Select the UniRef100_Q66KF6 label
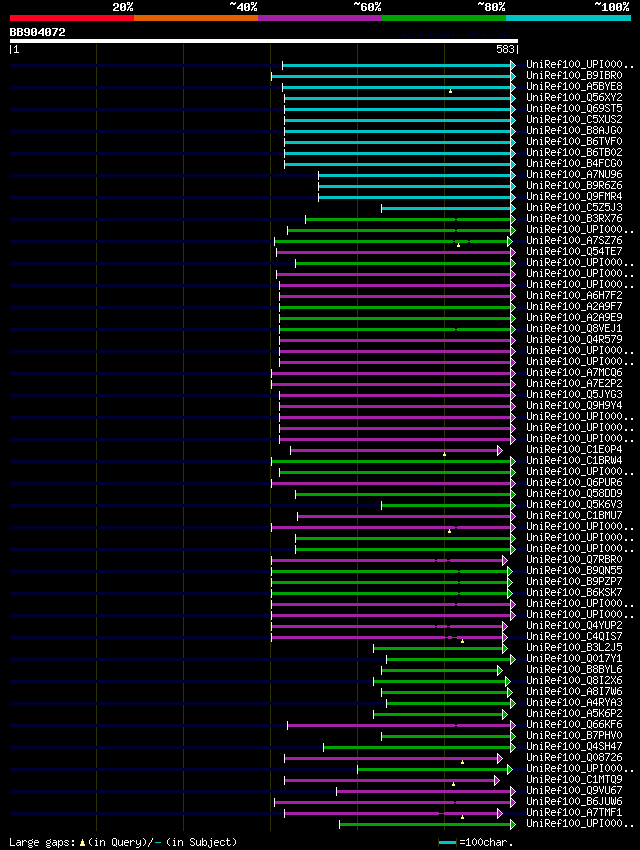This screenshot has width=640, height=850. [574, 724]
